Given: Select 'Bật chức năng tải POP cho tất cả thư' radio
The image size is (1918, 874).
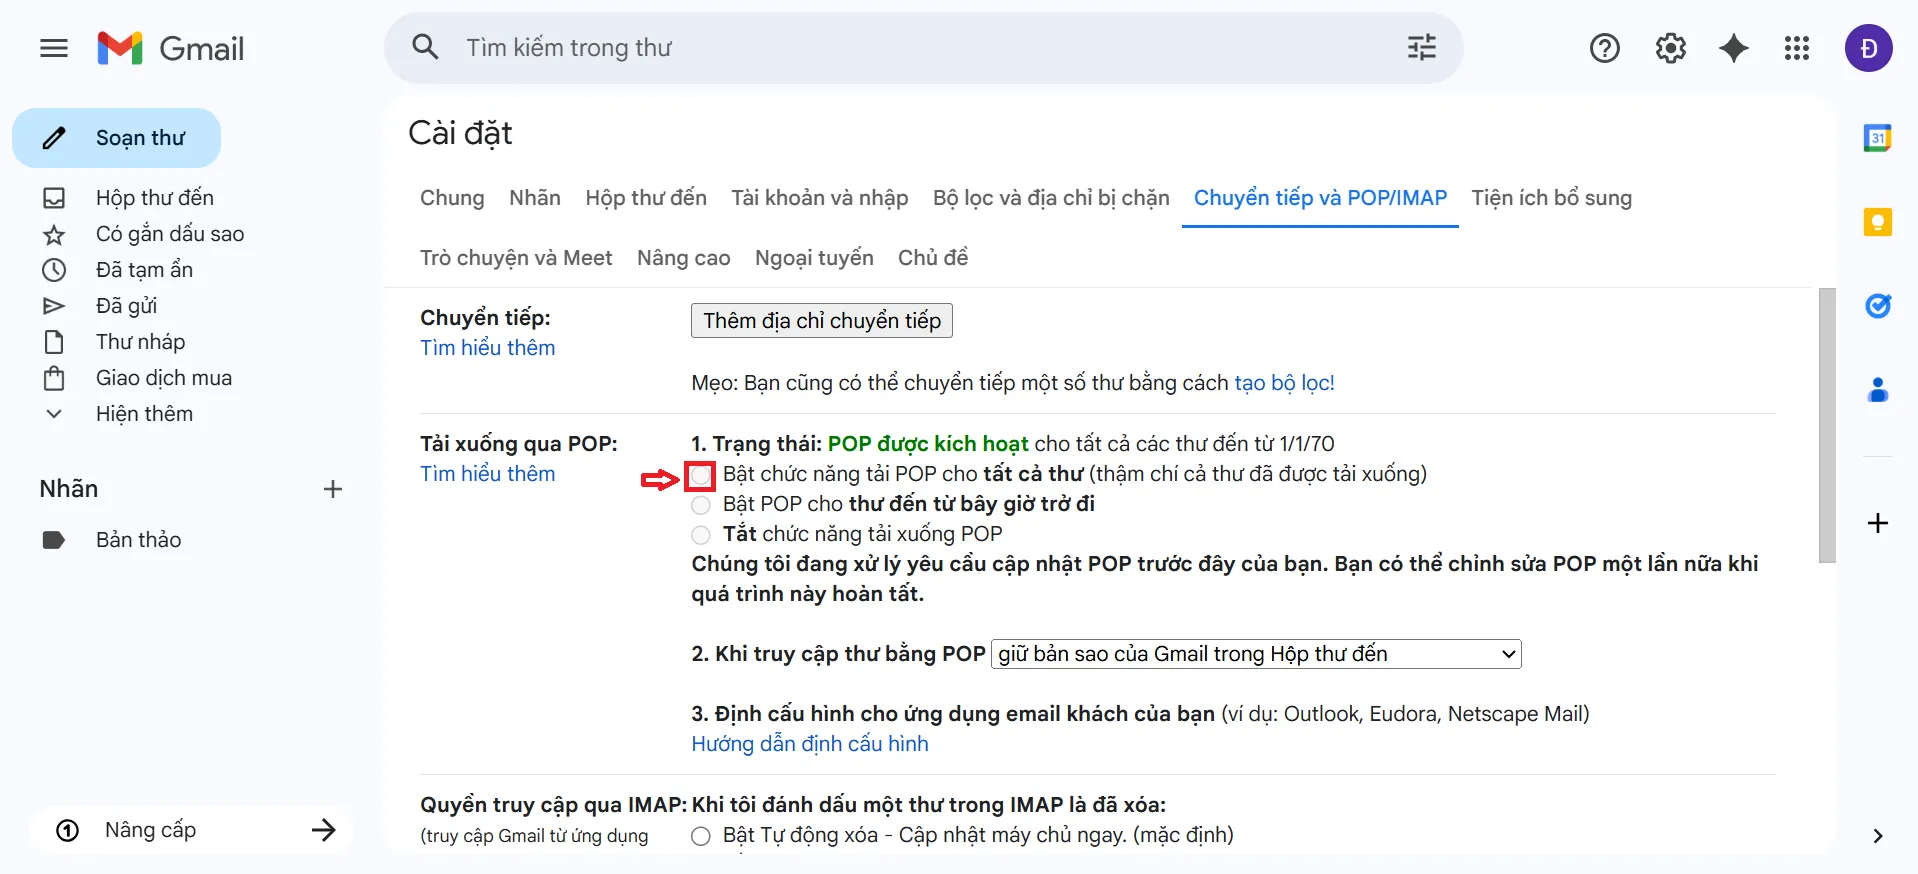Looking at the screenshot, I should (701, 475).
